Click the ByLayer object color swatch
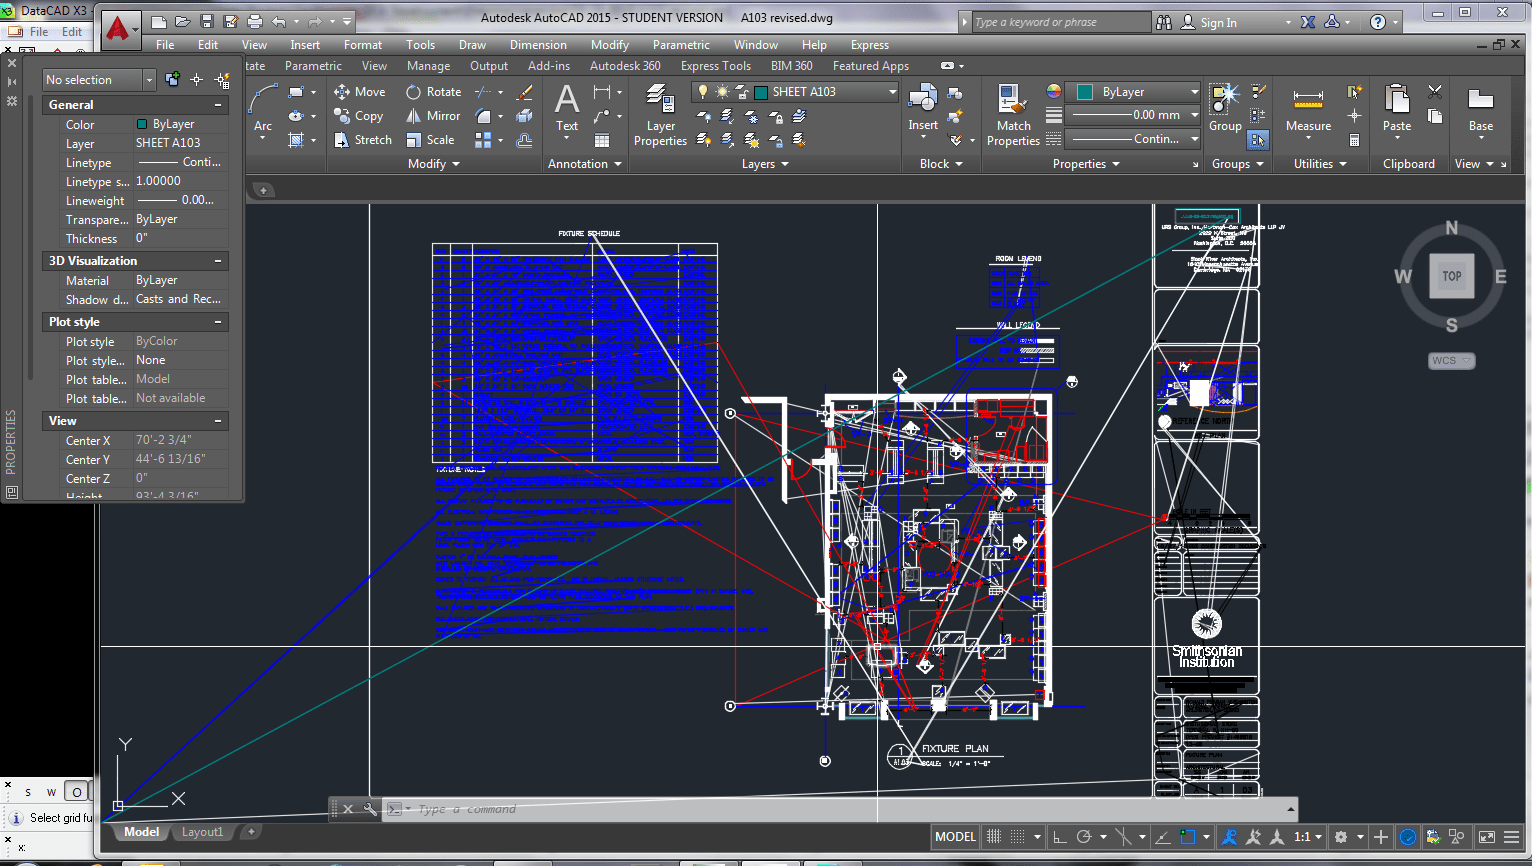The height and width of the screenshot is (866, 1532). 1085,92
